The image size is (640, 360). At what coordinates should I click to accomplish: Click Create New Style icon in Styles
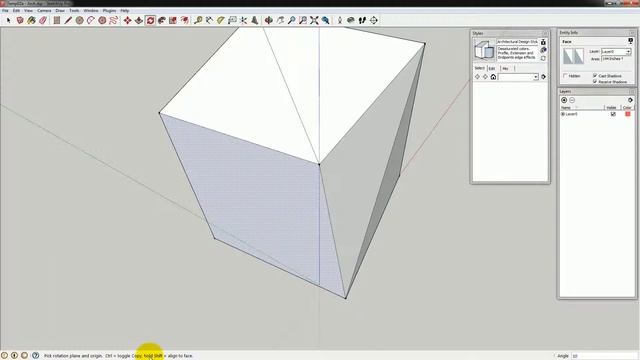point(543,50)
